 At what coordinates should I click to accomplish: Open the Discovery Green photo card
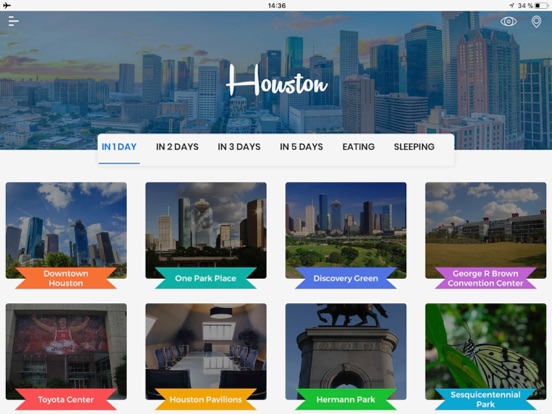346,235
